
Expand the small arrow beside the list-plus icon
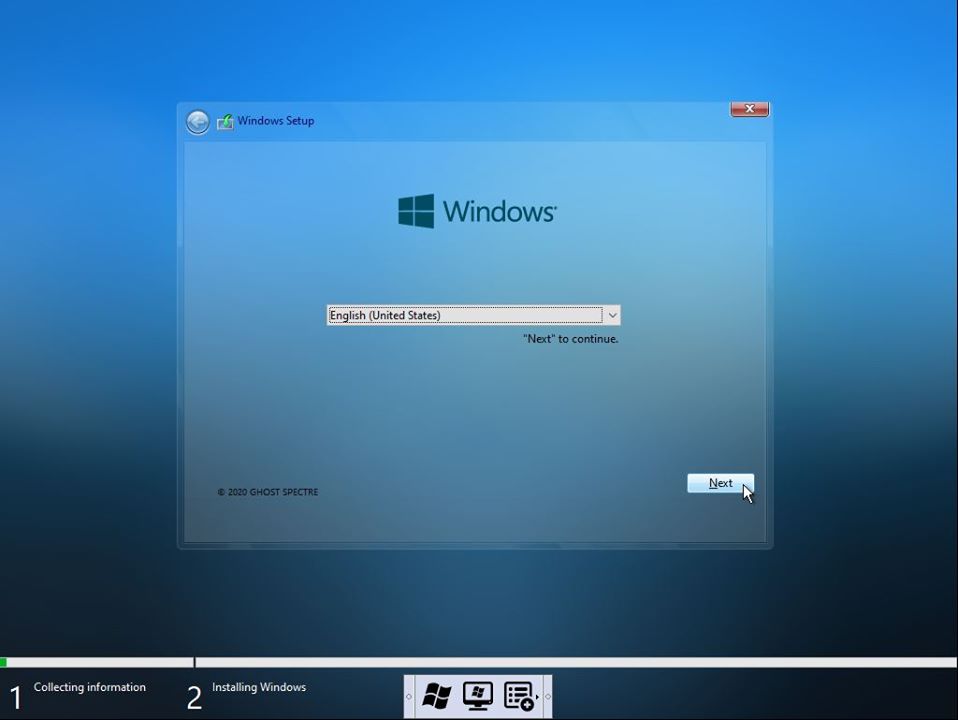click(x=537, y=696)
